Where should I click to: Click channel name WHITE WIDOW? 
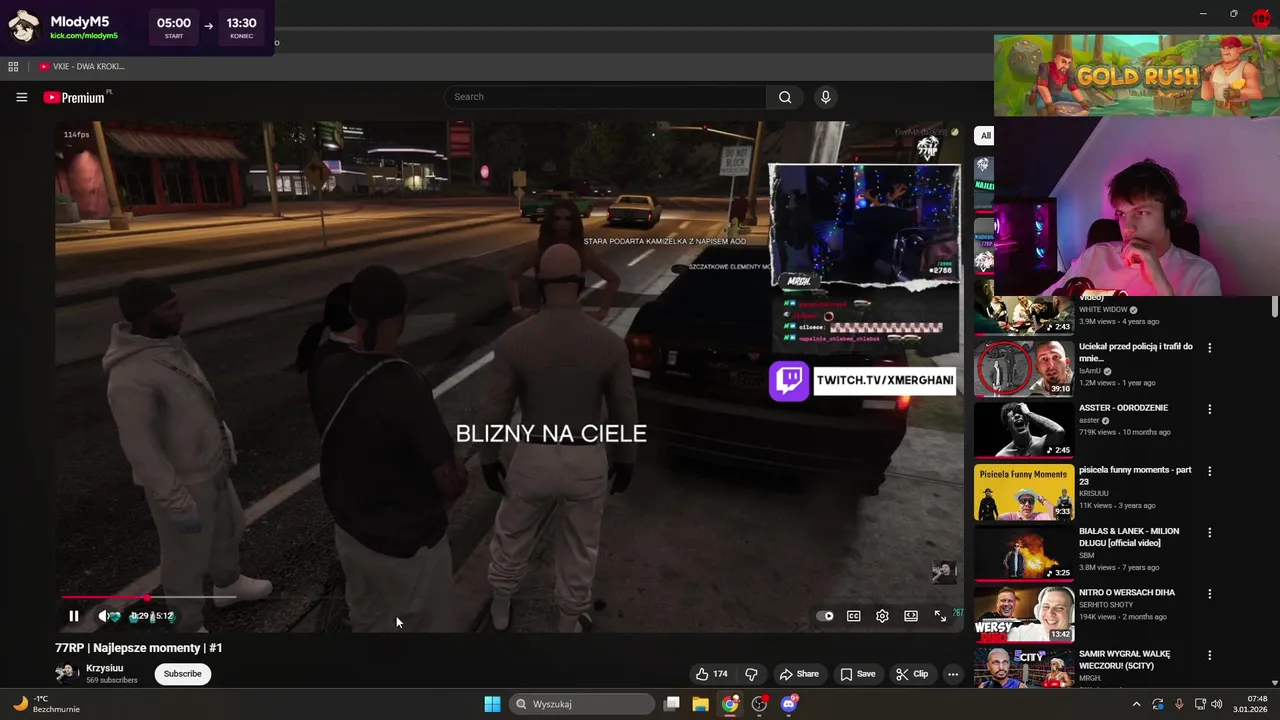(x=1103, y=310)
